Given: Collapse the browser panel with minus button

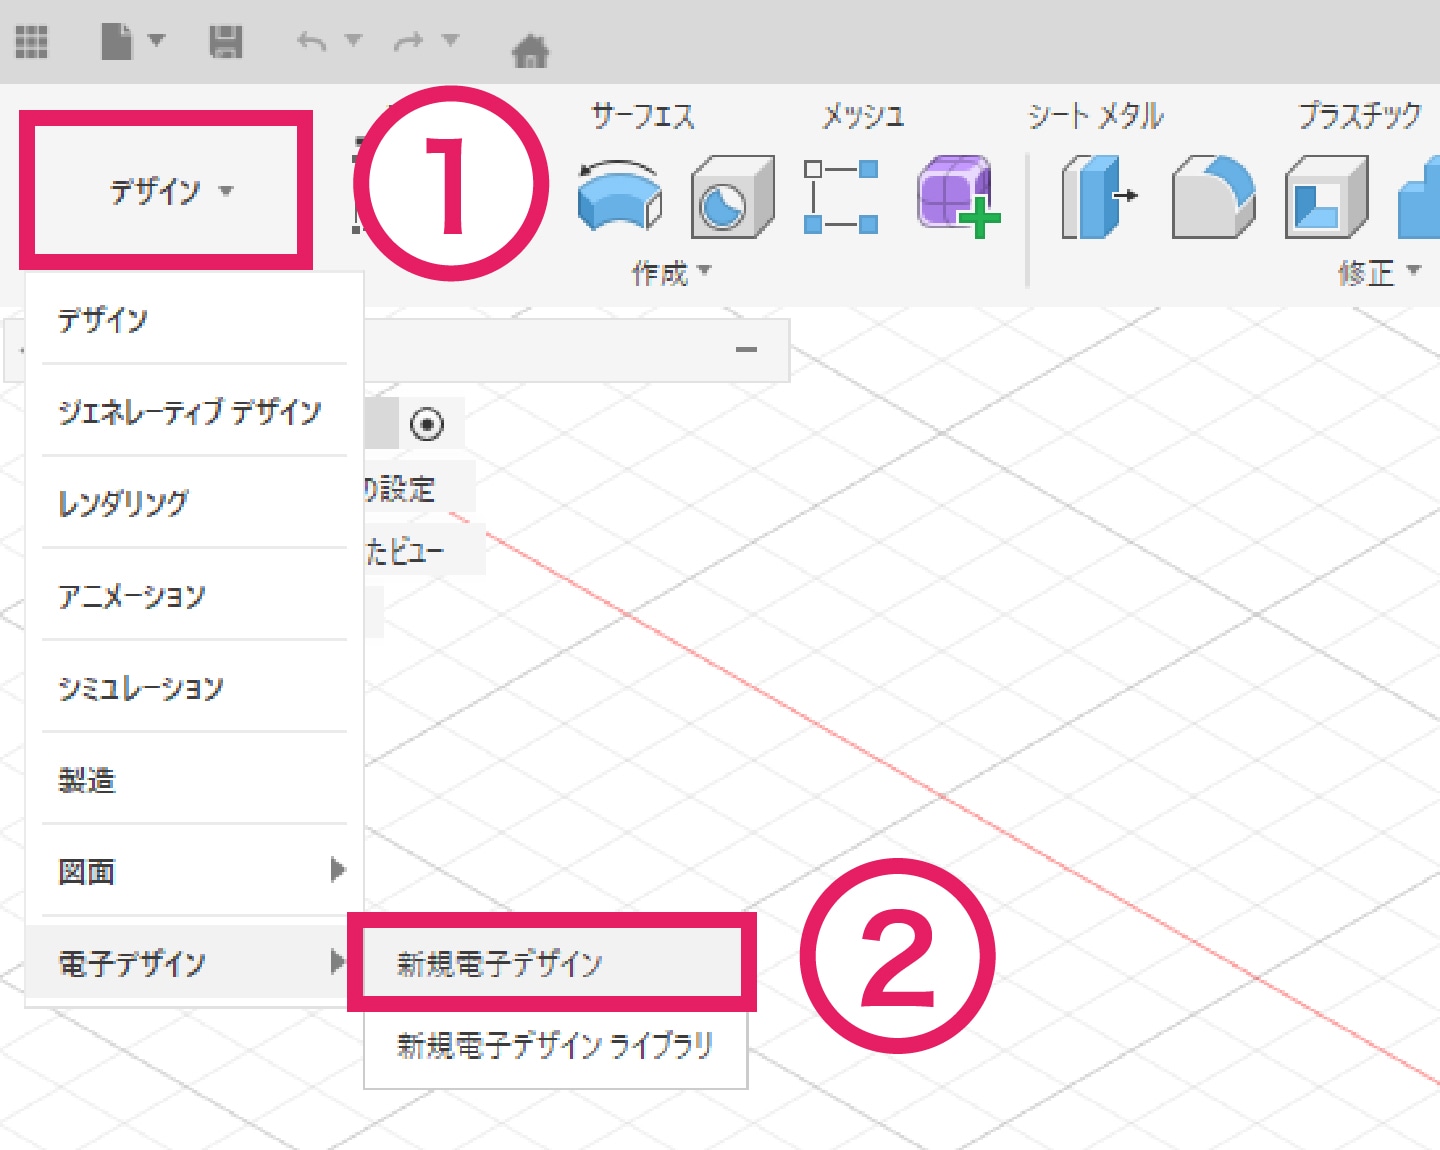Looking at the screenshot, I should point(746,350).
